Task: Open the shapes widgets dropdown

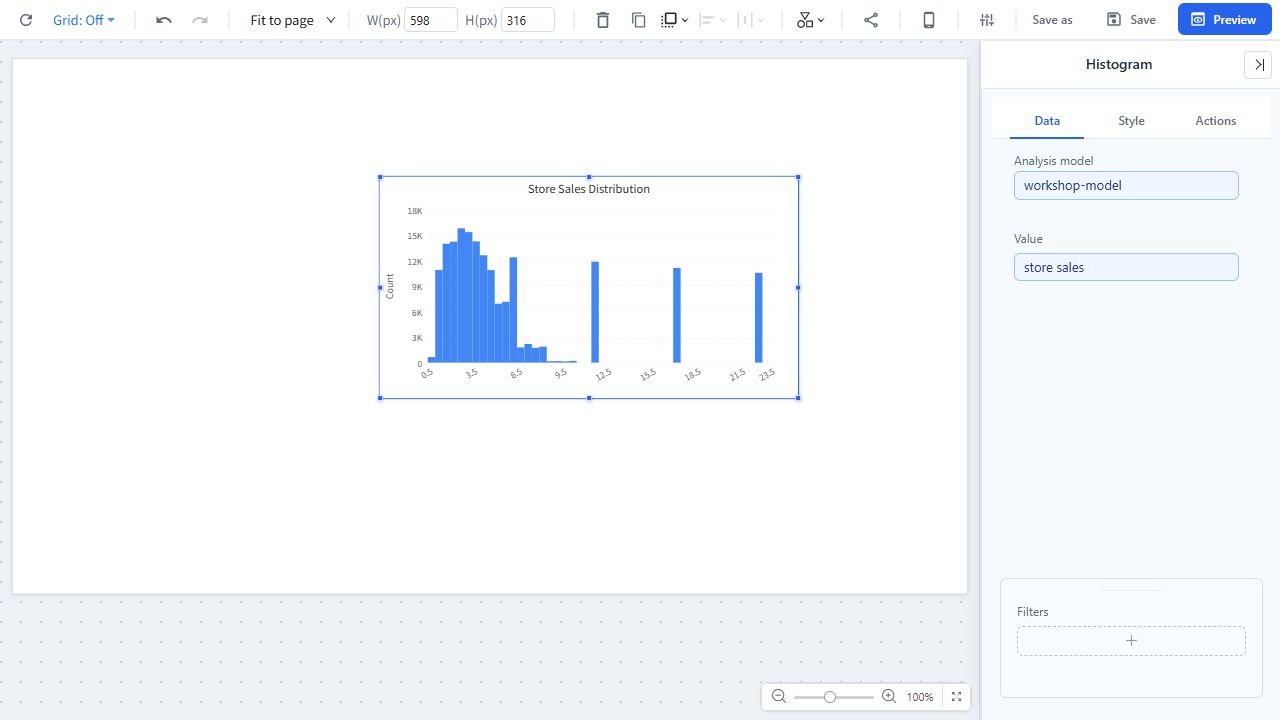Action: click(811, 20)
